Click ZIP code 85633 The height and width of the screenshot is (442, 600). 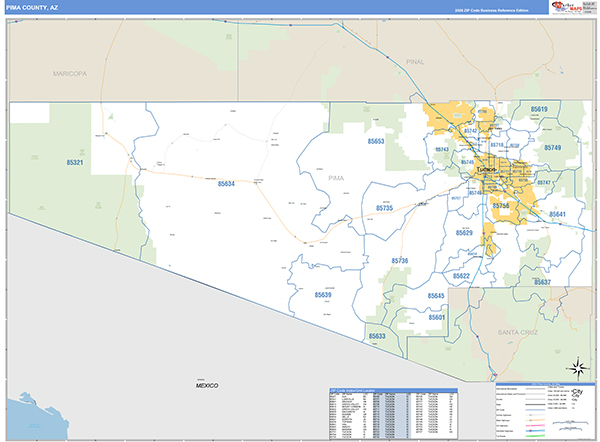[377, 336]
